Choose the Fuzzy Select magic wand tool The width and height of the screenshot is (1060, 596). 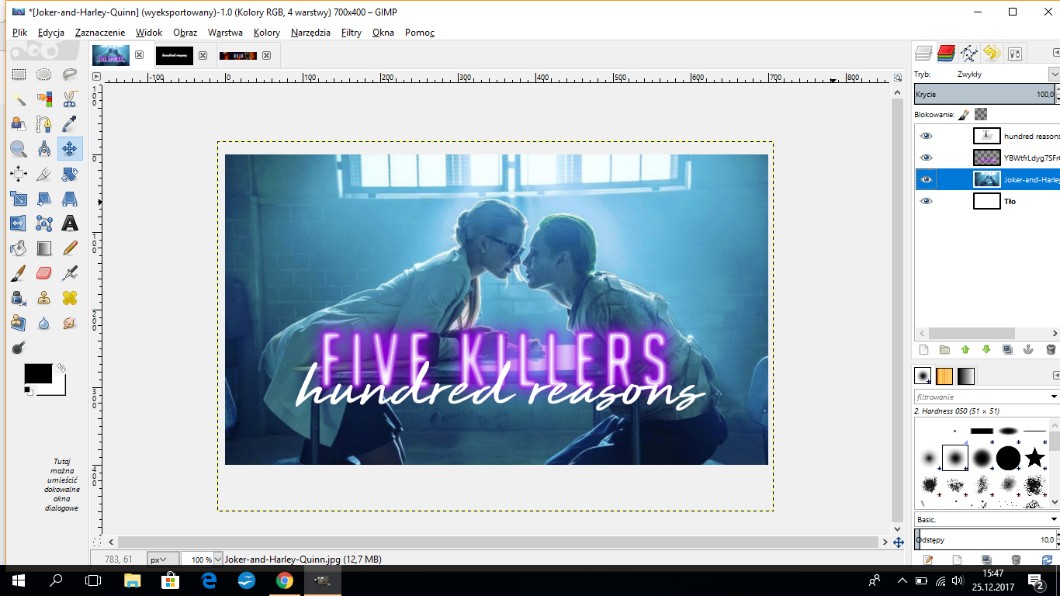click(x=18, y=99)
